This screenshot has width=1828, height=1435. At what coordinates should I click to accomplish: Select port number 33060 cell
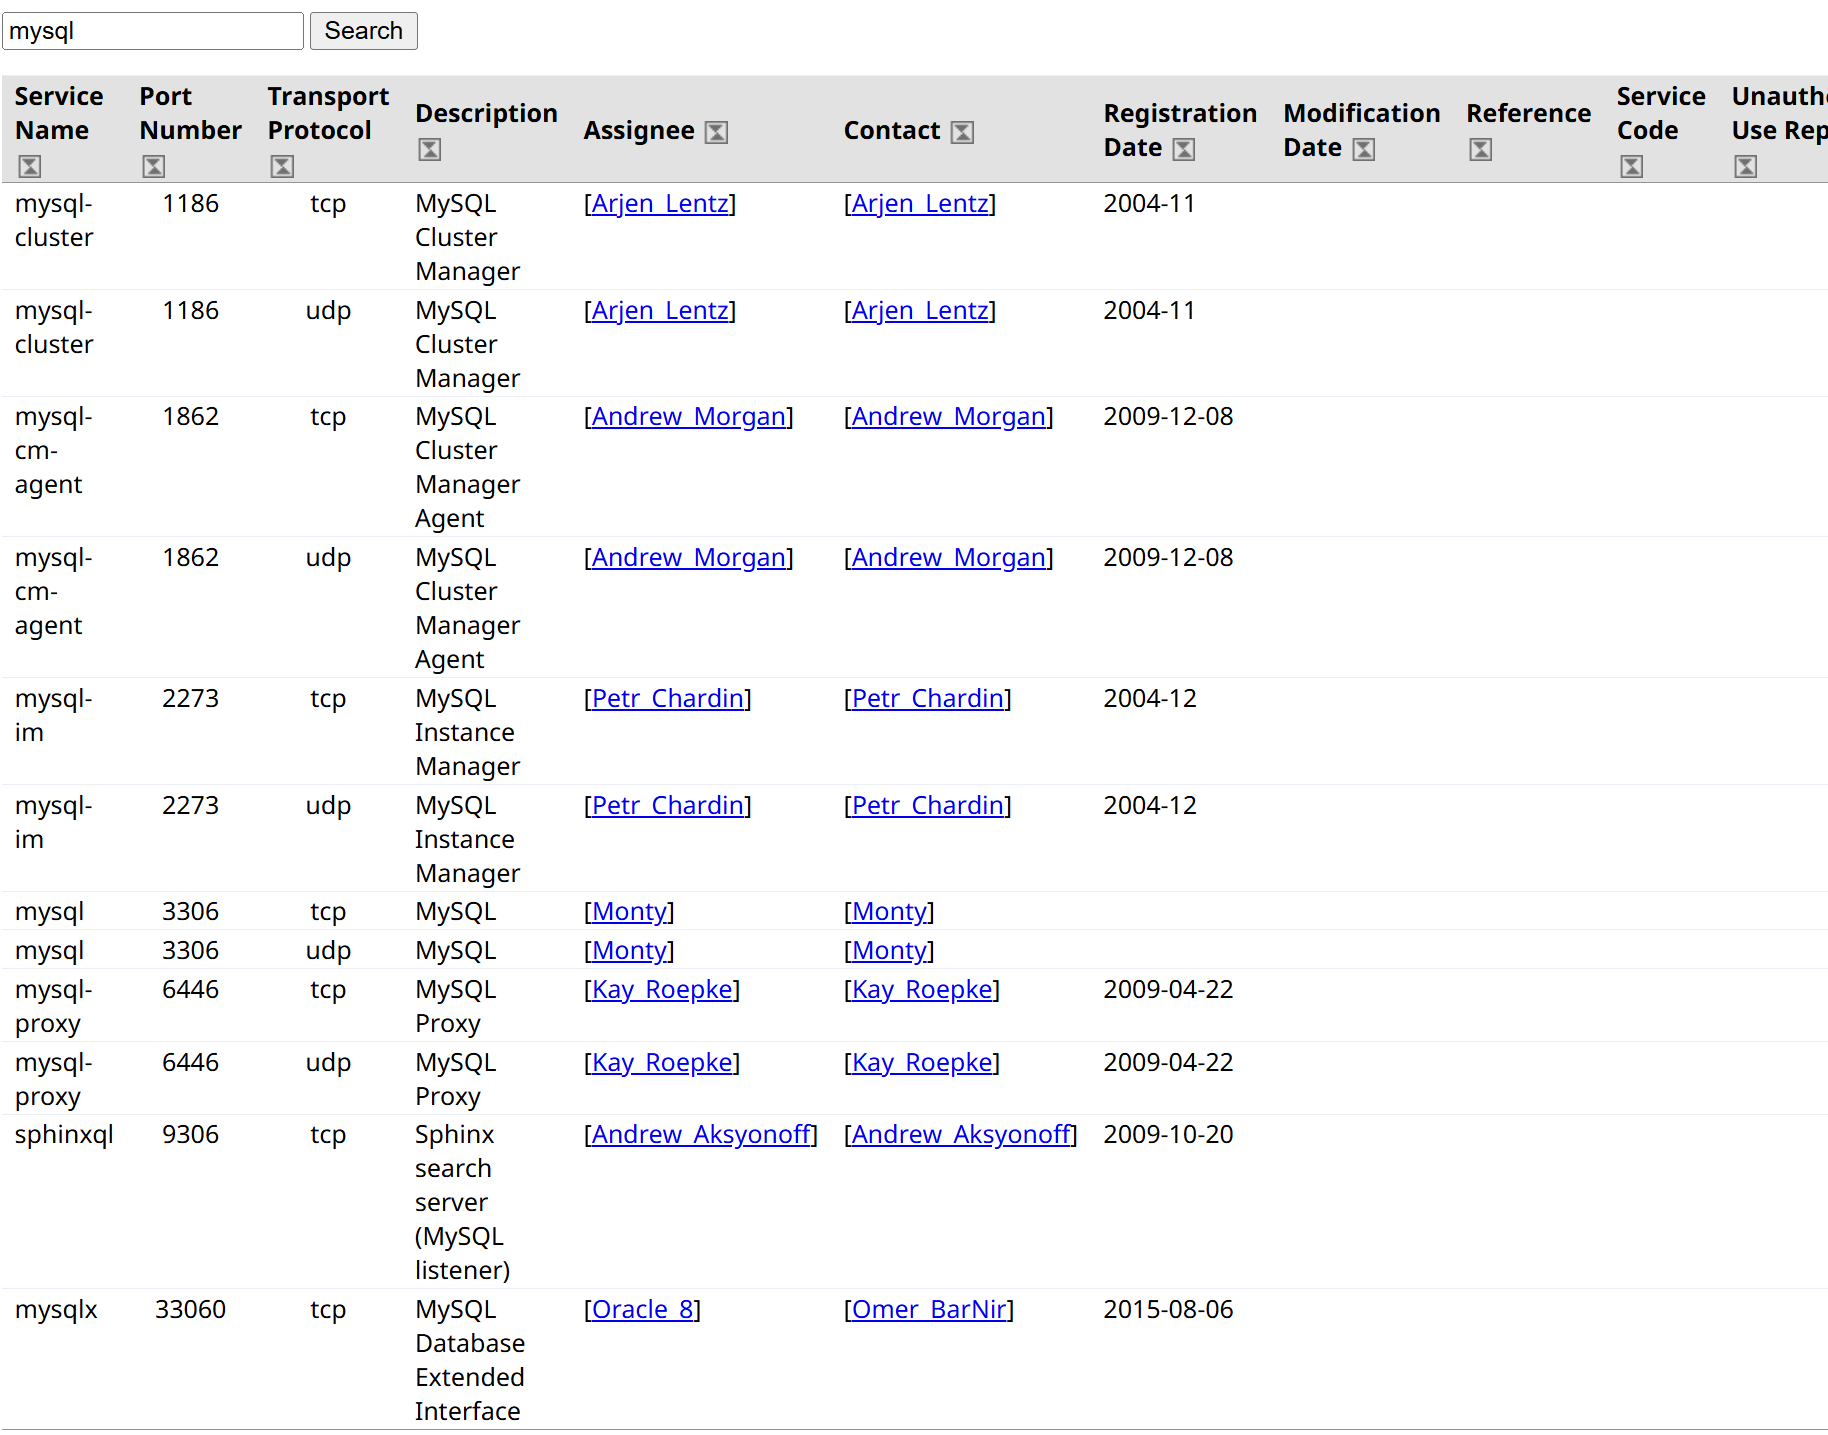tap(190, 1310)
